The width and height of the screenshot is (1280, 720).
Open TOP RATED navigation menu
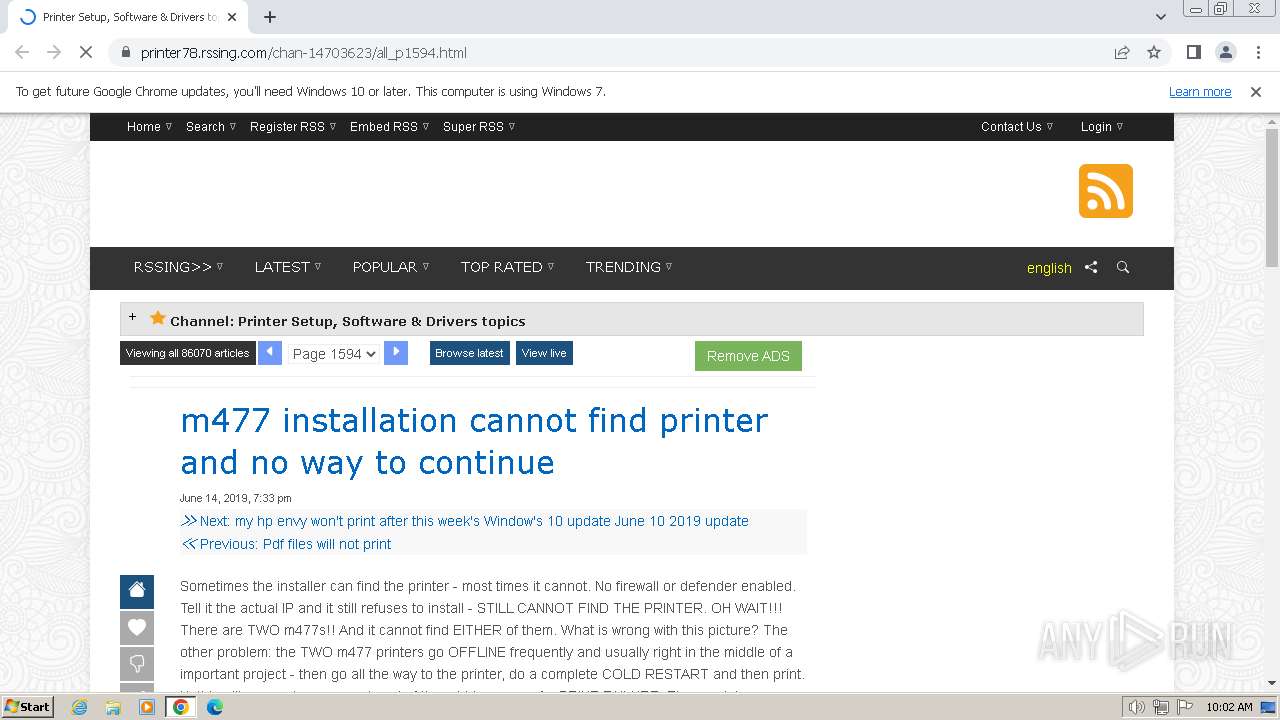tap(507, 267)
